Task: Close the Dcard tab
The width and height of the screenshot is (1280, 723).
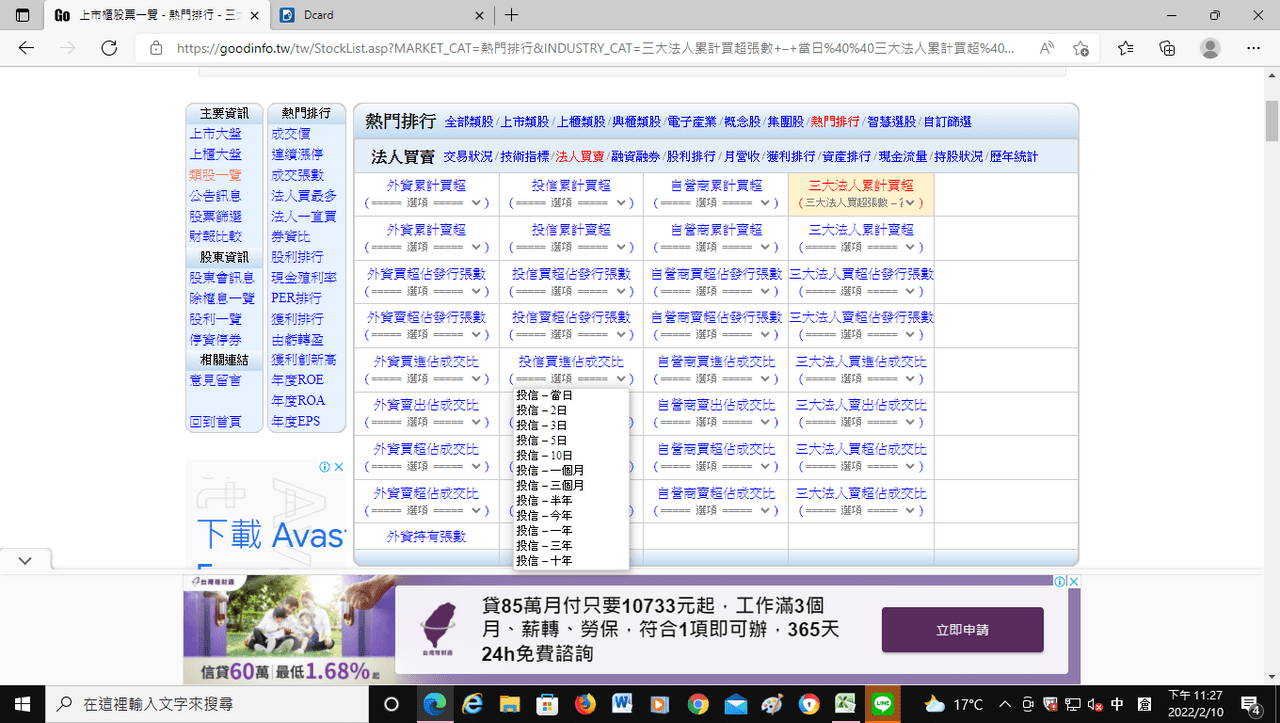Action: 479,16
